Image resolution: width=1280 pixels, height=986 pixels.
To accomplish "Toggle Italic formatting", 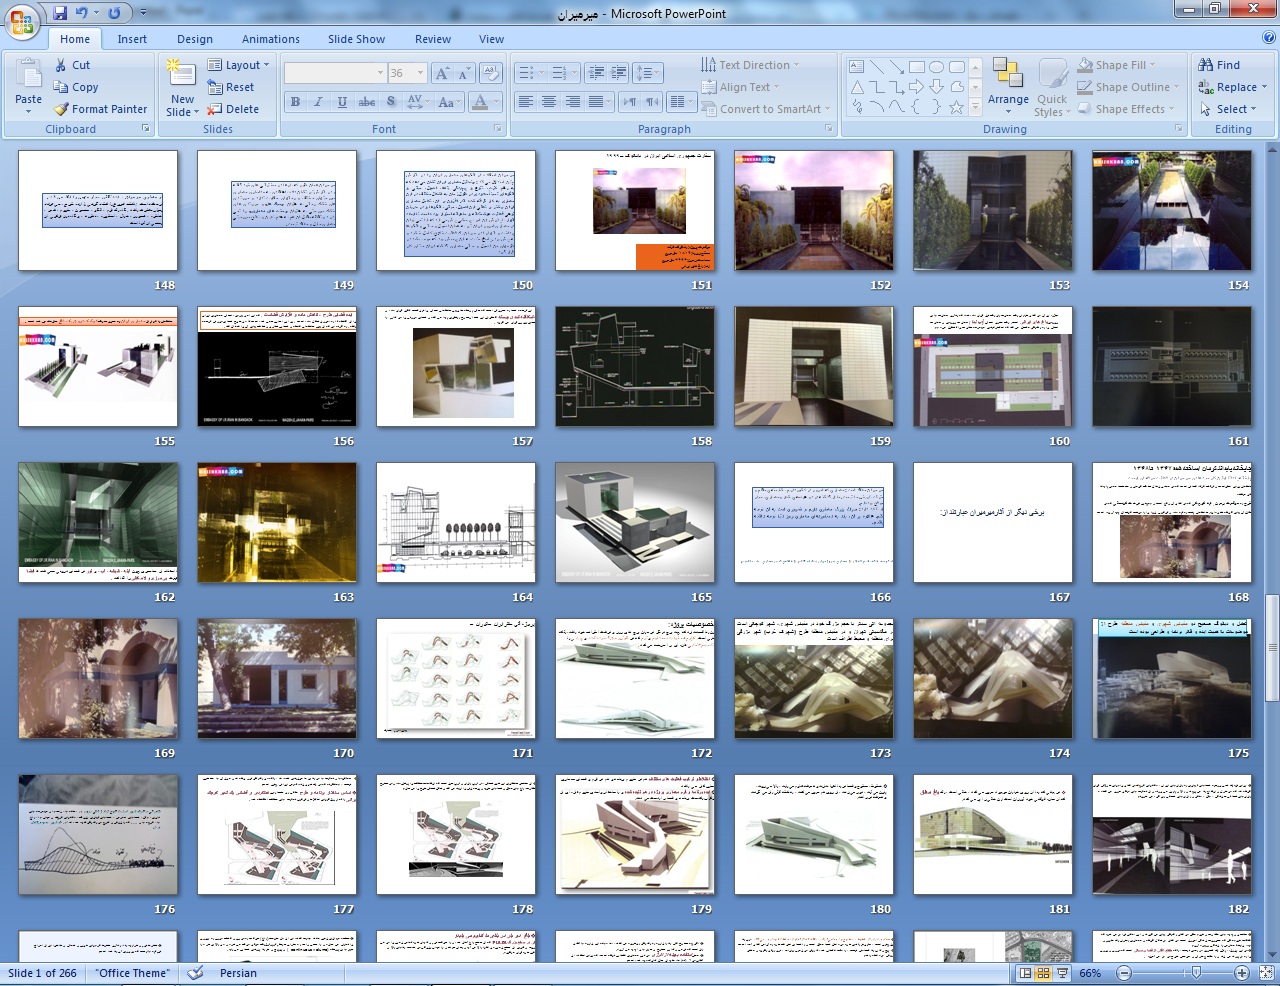I will pos(318,102).
